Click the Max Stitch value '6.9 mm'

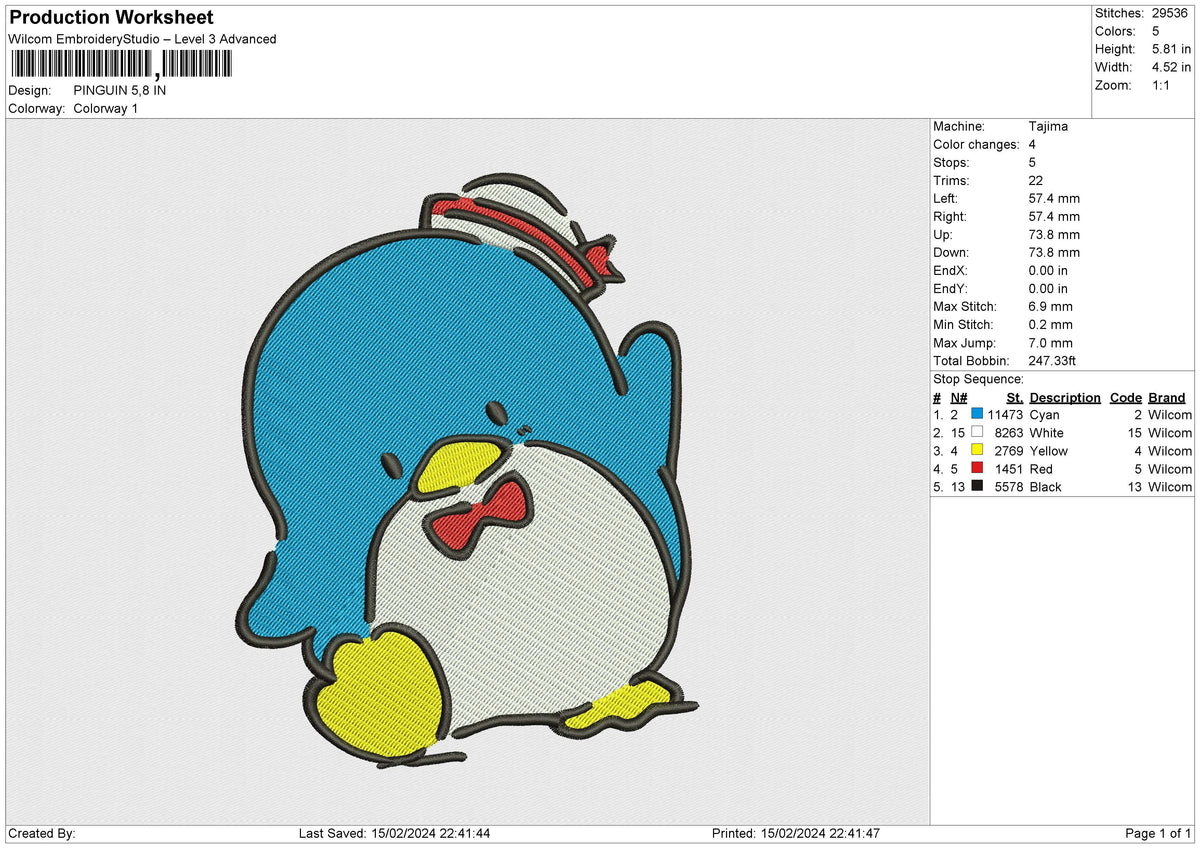(x=1050, y=306)
